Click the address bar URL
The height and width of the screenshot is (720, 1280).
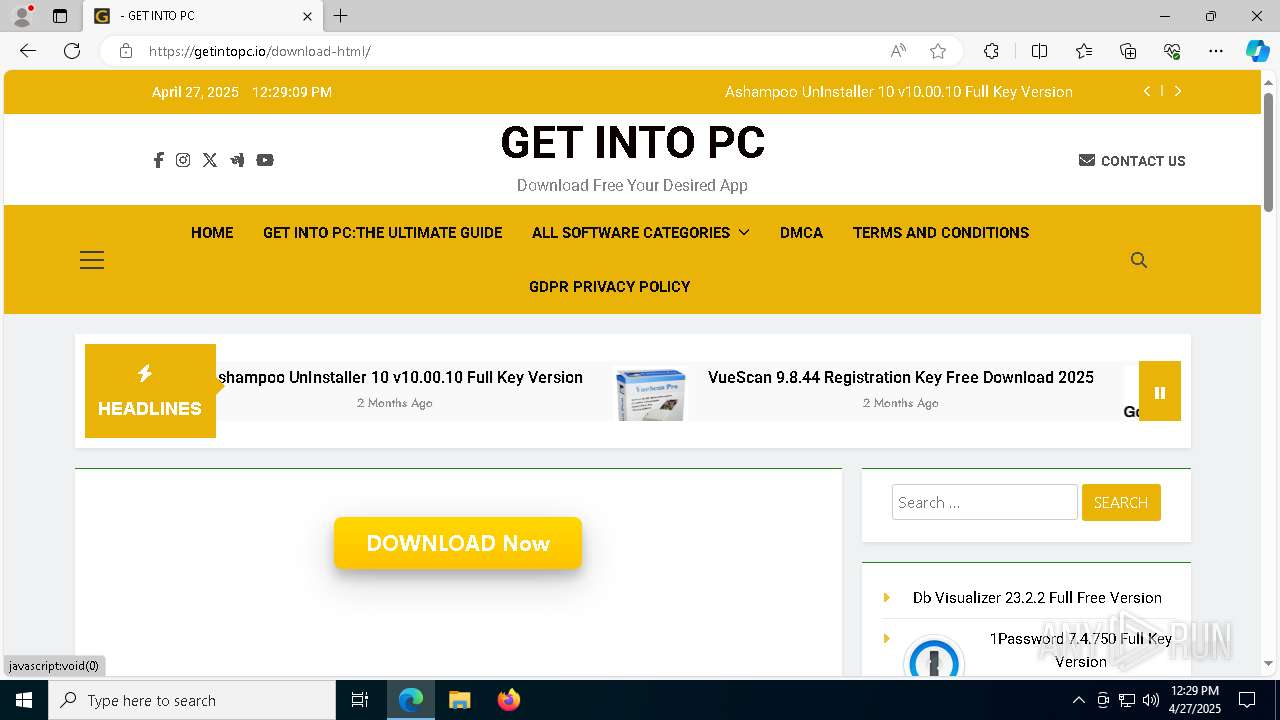(260, 51)
